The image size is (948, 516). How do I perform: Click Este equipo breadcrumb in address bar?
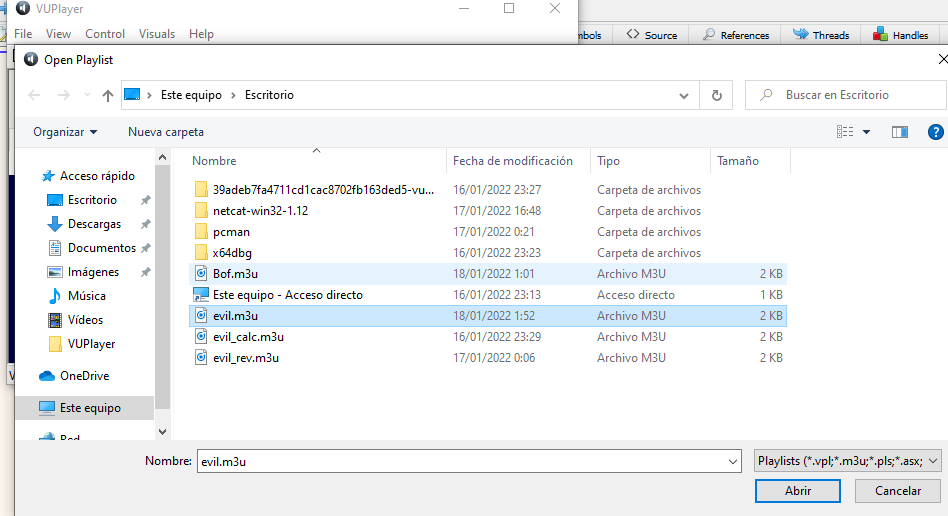click(191, 95)
